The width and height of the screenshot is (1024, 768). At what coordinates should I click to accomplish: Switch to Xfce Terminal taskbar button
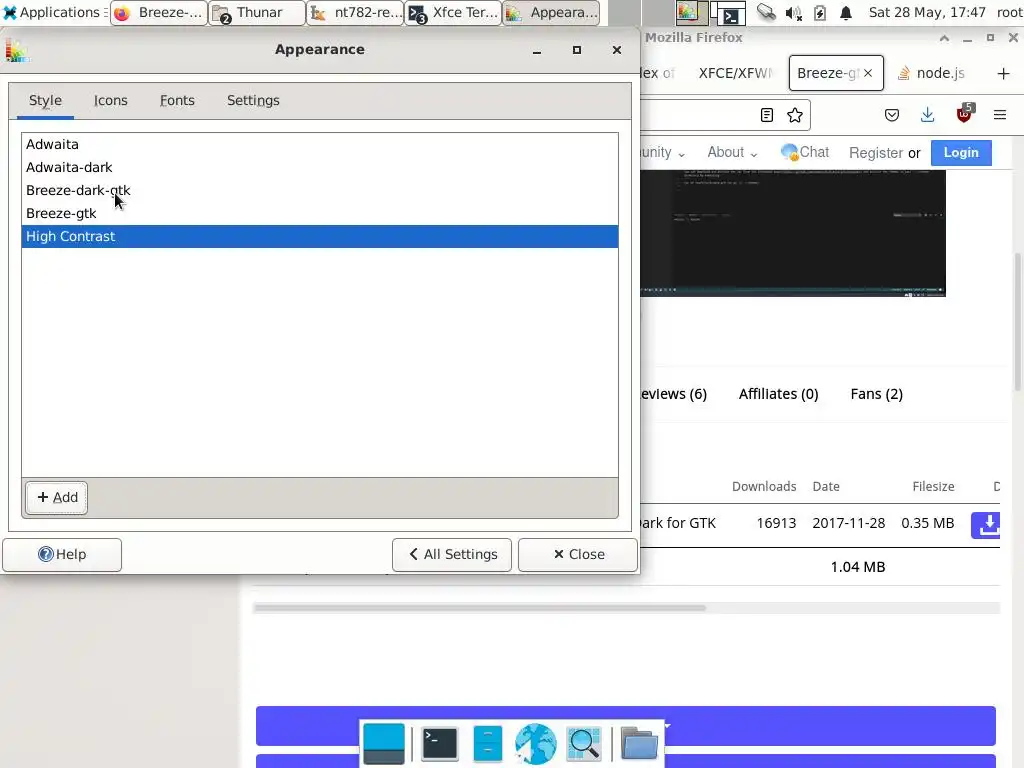(453, 12)
